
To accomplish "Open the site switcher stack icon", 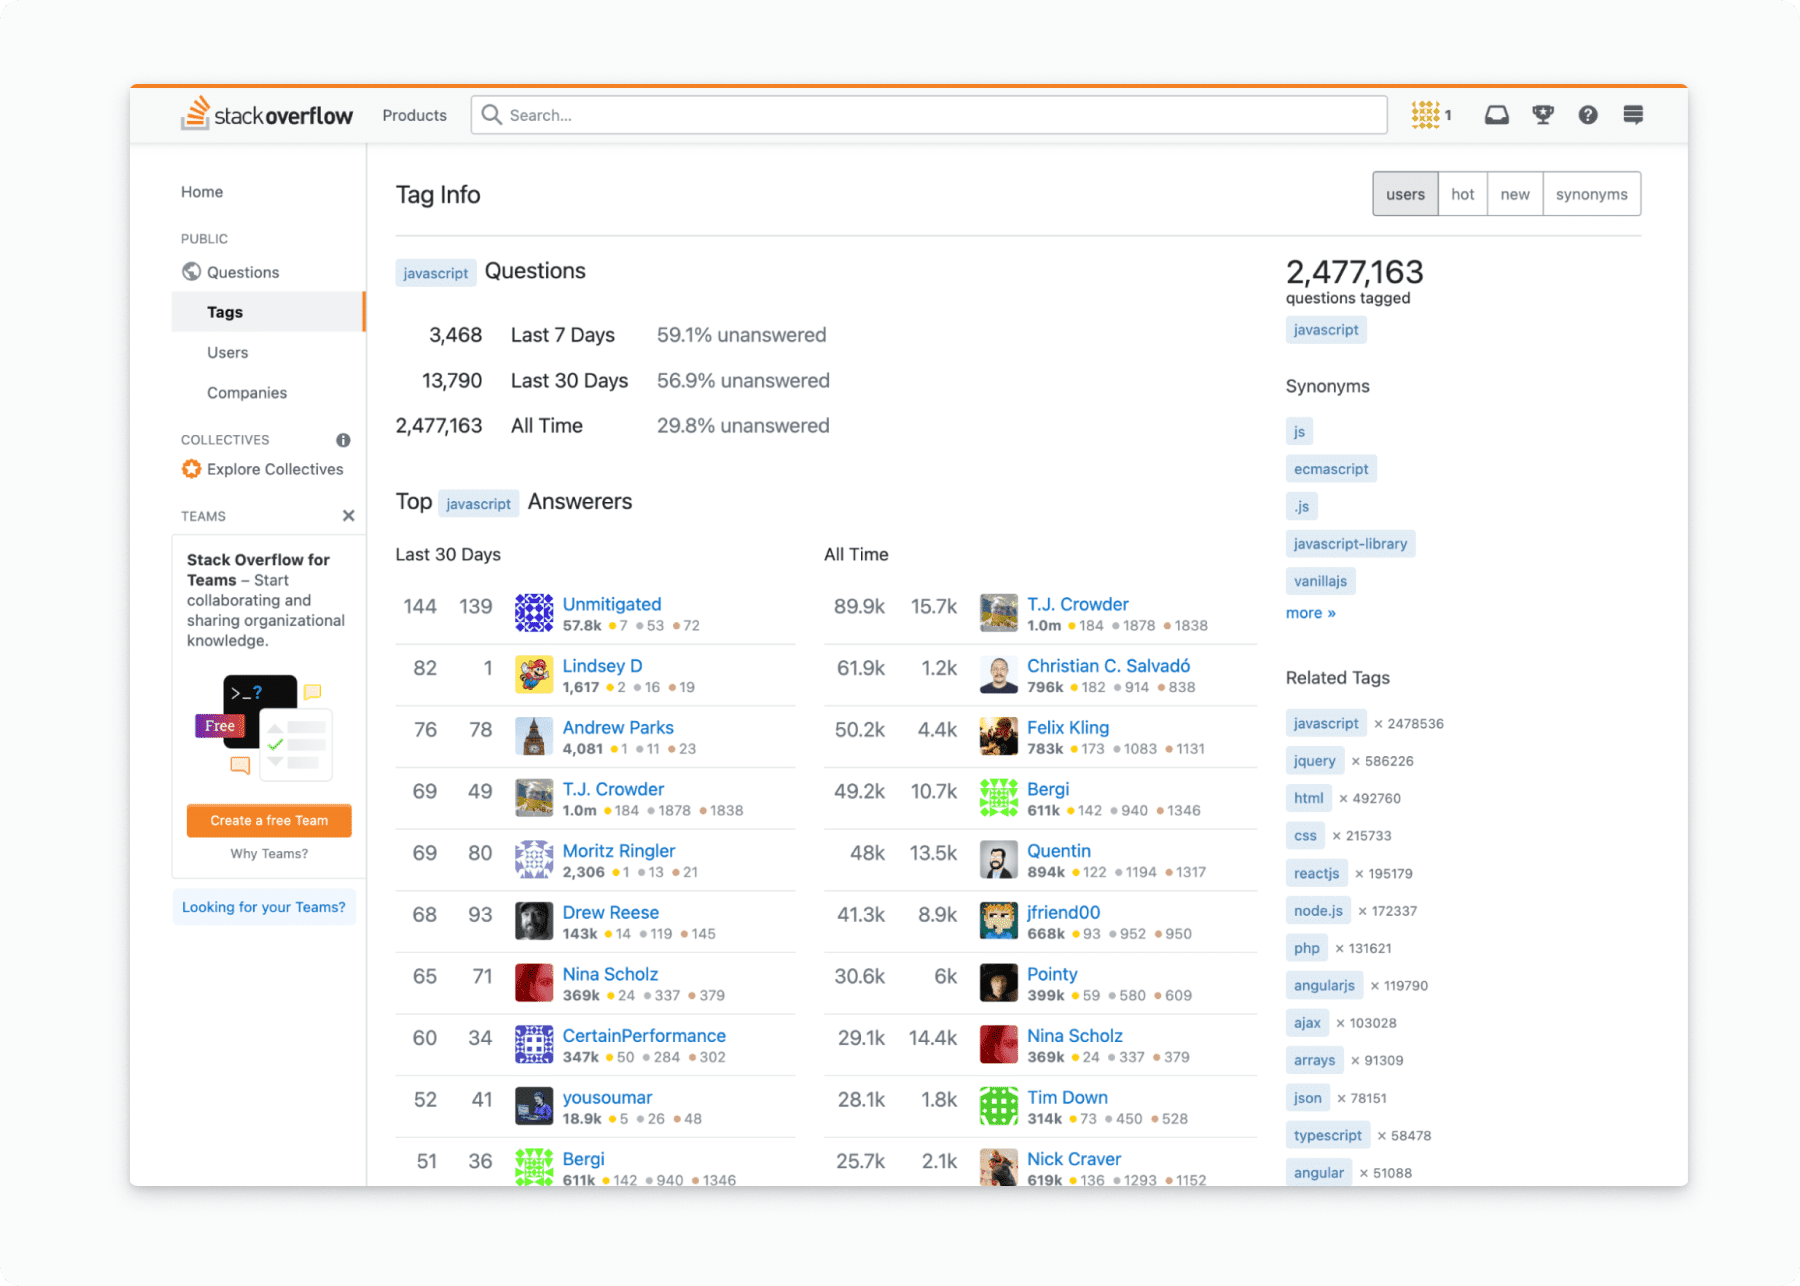I will coord(1633,115).
